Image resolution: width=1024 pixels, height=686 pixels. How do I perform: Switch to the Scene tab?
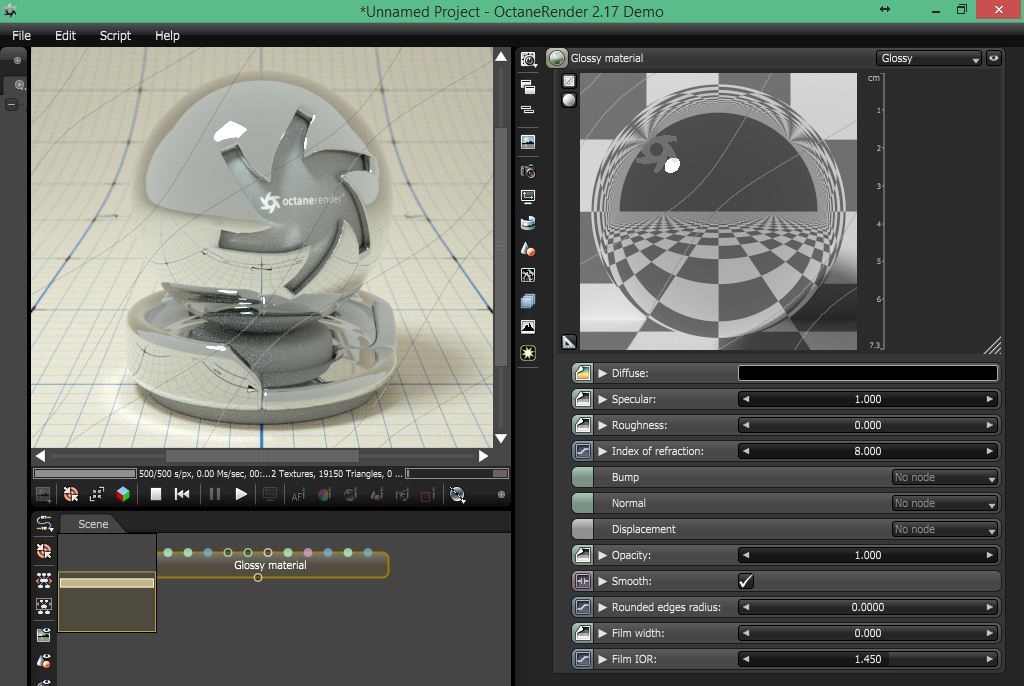click(x=93, y=524)
